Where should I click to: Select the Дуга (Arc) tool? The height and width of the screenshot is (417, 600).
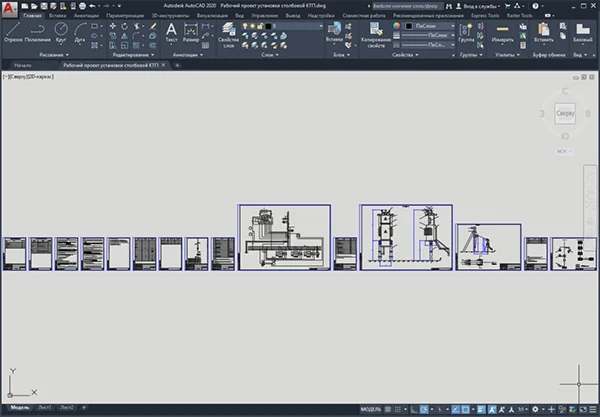[80, 32]
